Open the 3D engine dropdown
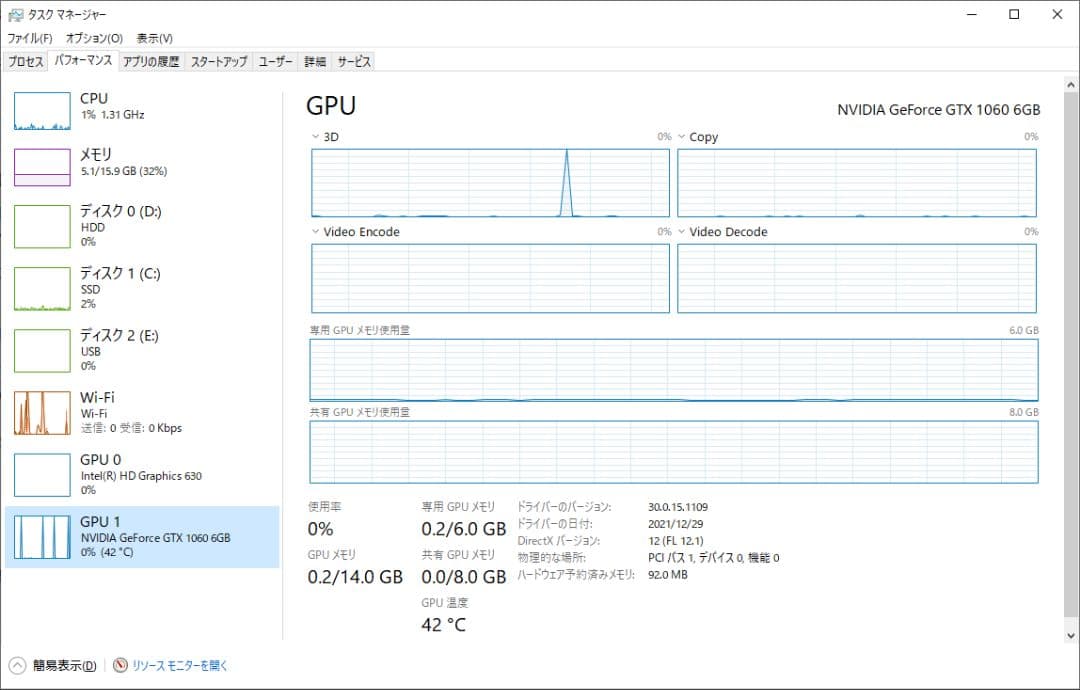 click(316, 136)
